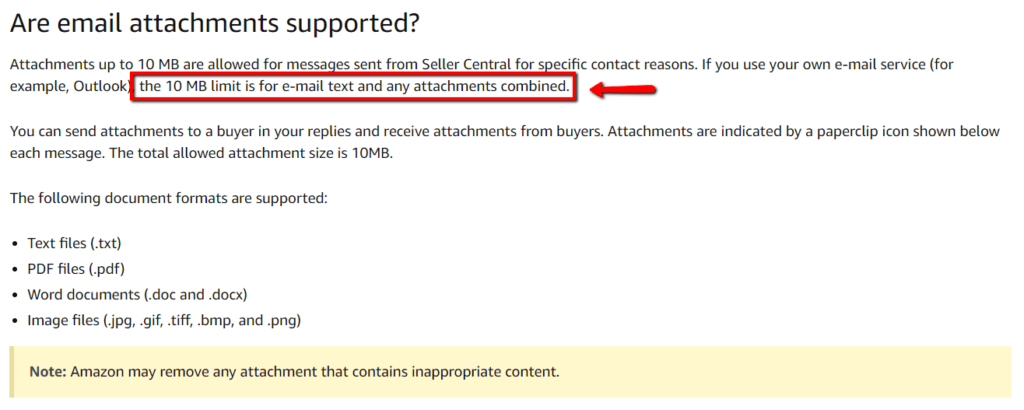Click the yellow Note box
The image size is (1024, 410).
[x=510, y=372]
